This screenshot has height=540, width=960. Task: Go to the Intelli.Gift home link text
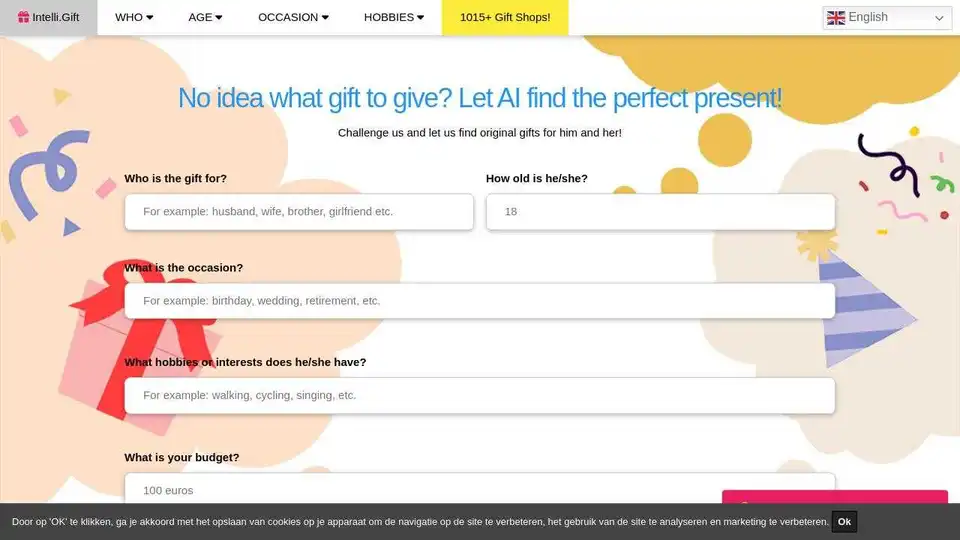(56, 17)
